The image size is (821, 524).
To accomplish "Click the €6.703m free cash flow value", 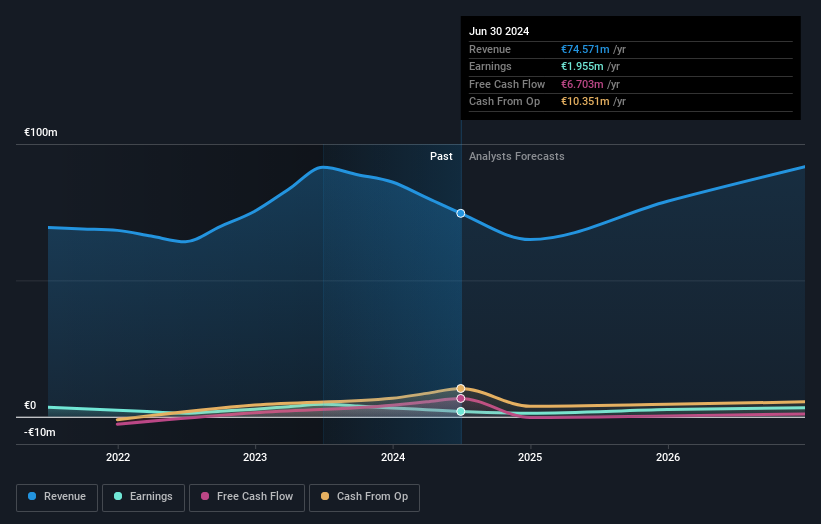I will 582,84.
